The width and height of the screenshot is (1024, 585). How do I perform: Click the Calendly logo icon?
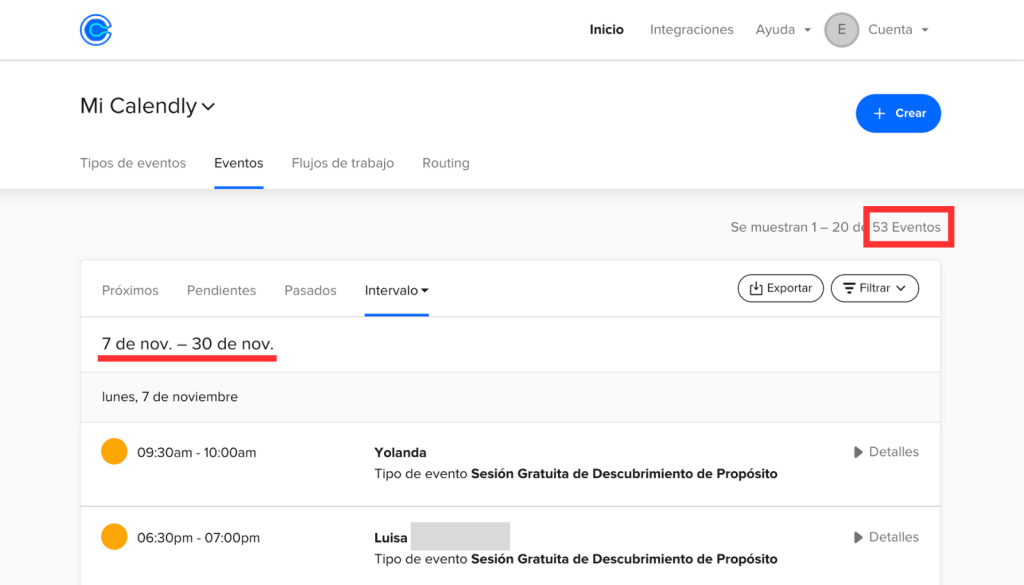tap(96, 30)
